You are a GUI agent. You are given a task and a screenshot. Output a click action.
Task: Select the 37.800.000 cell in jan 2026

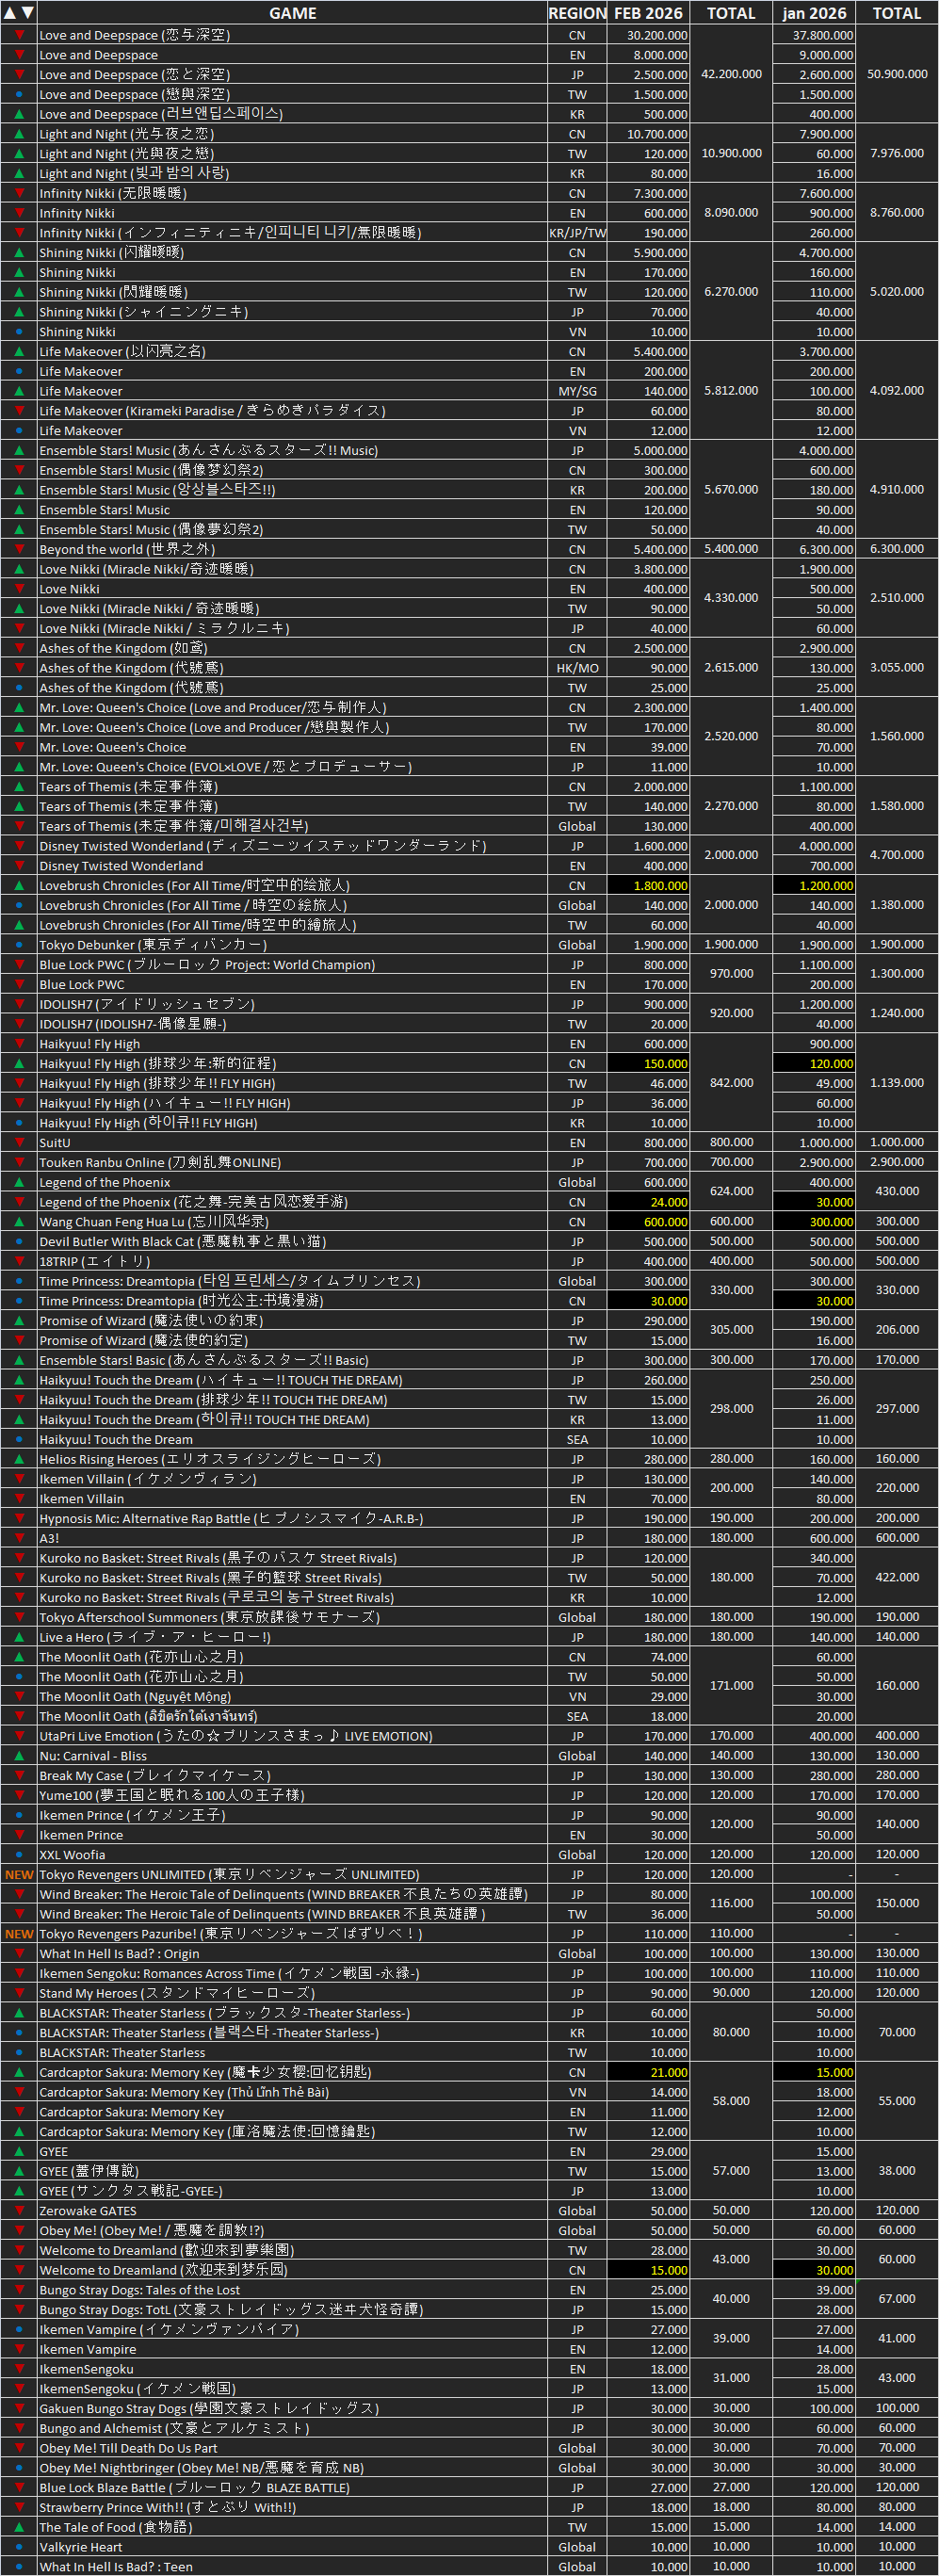[815, 35]
